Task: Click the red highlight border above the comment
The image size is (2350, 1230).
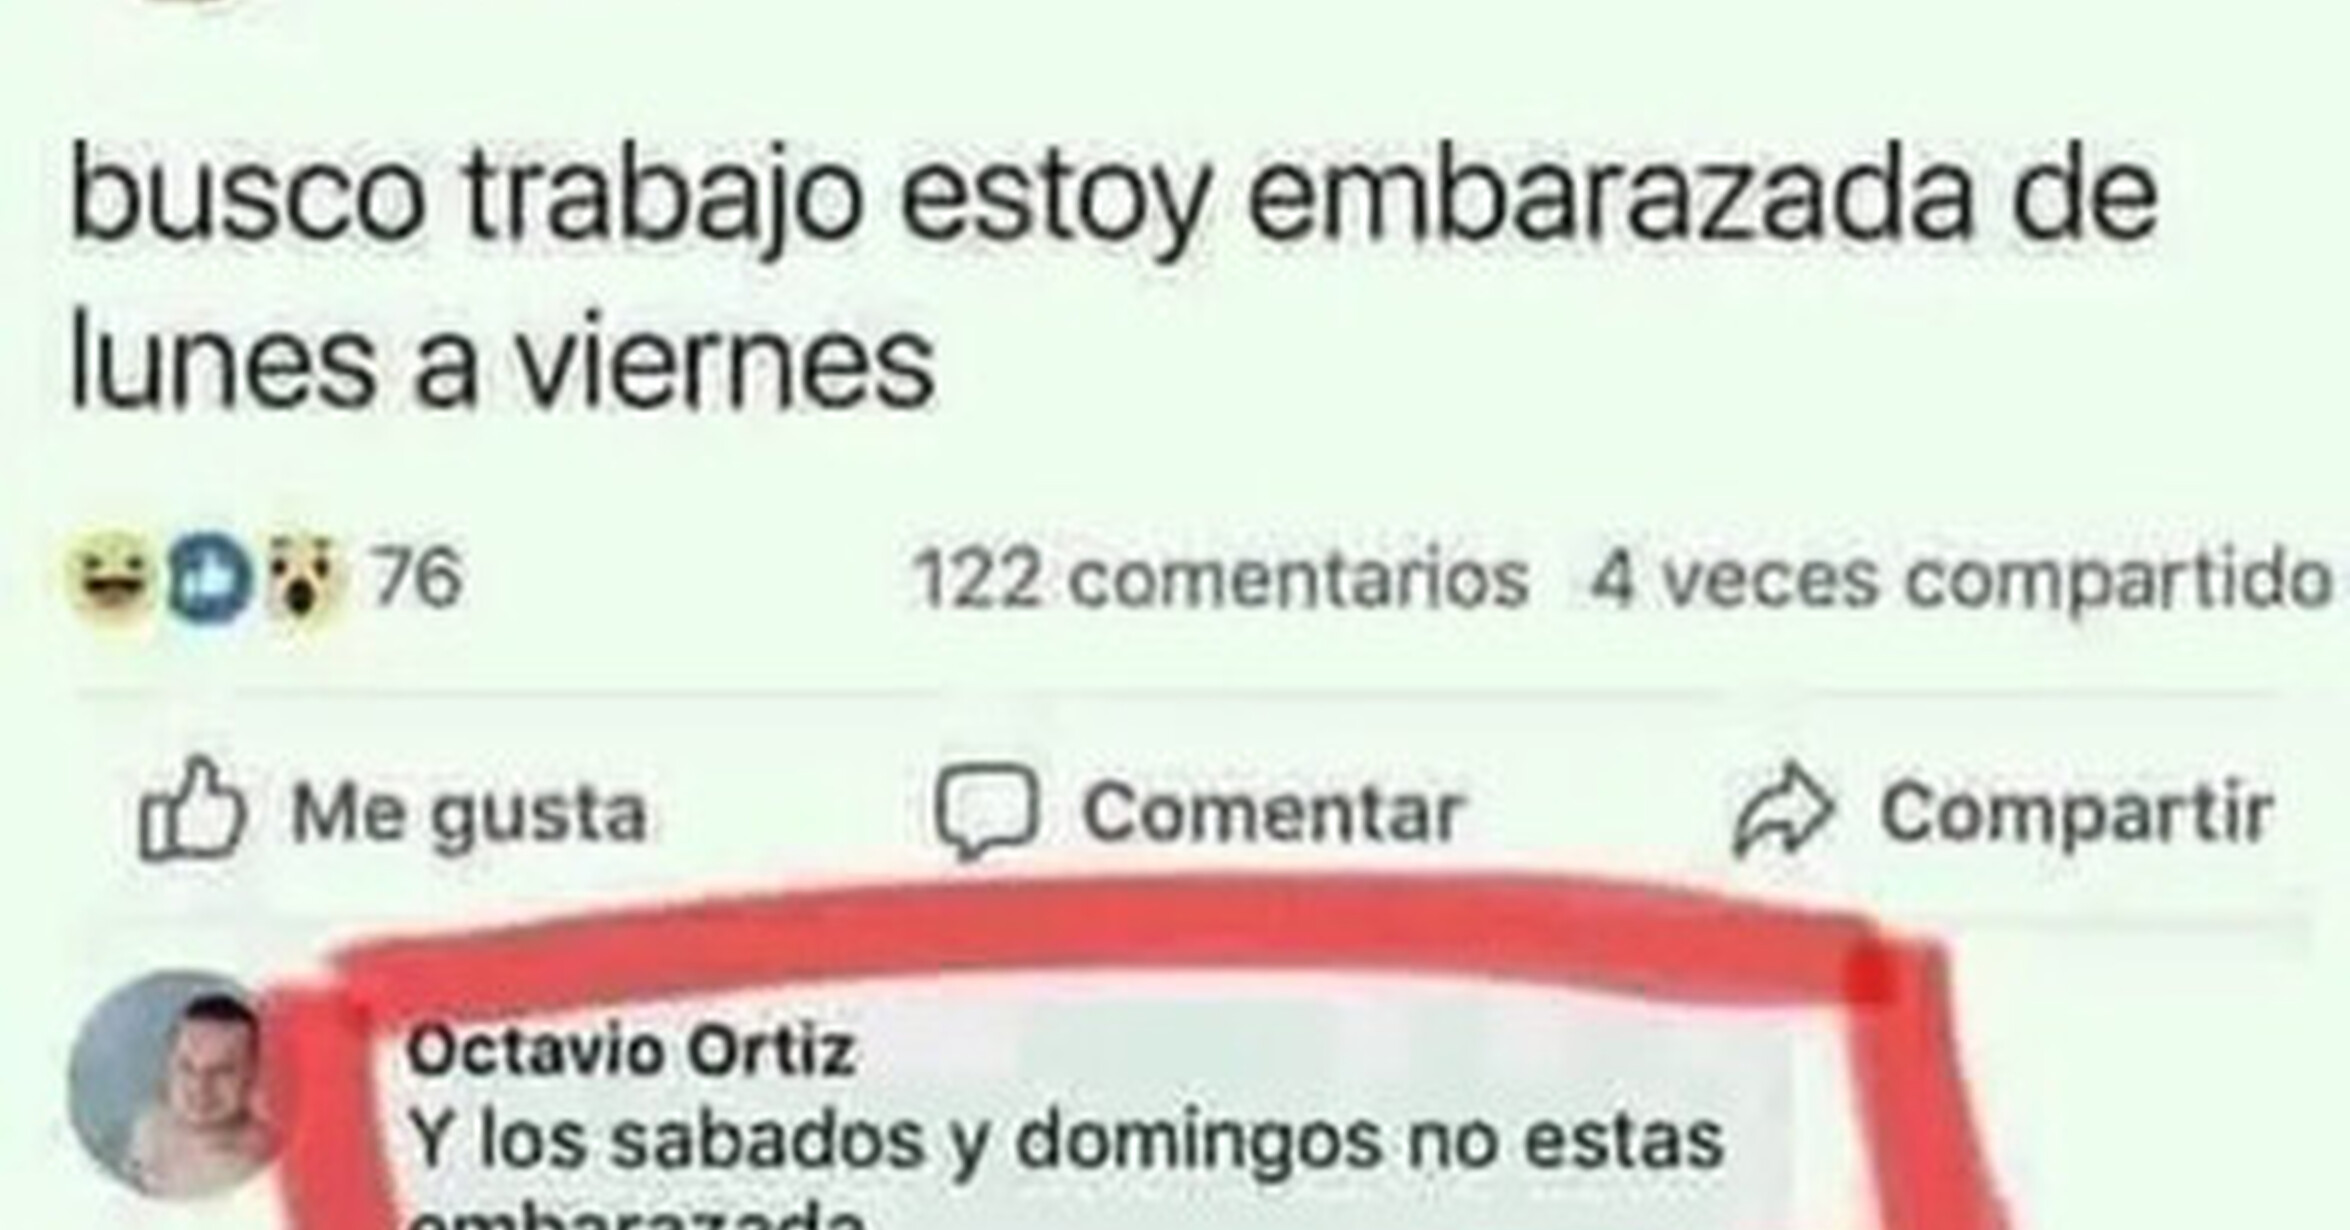Action: (x=1100, y=925)
